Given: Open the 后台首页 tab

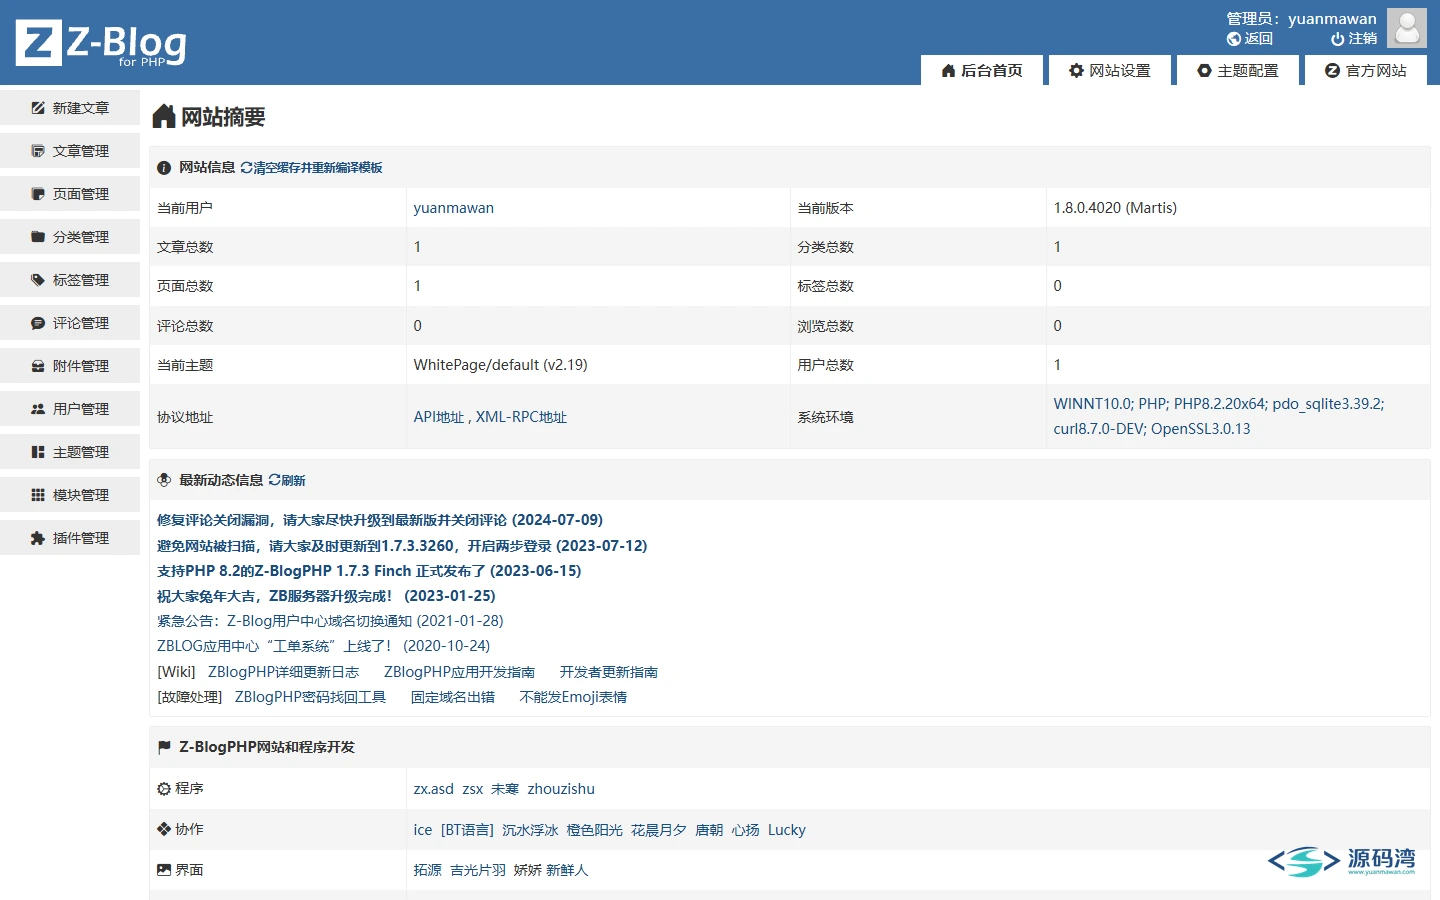Looking at the screenshot, I should 981,70.
